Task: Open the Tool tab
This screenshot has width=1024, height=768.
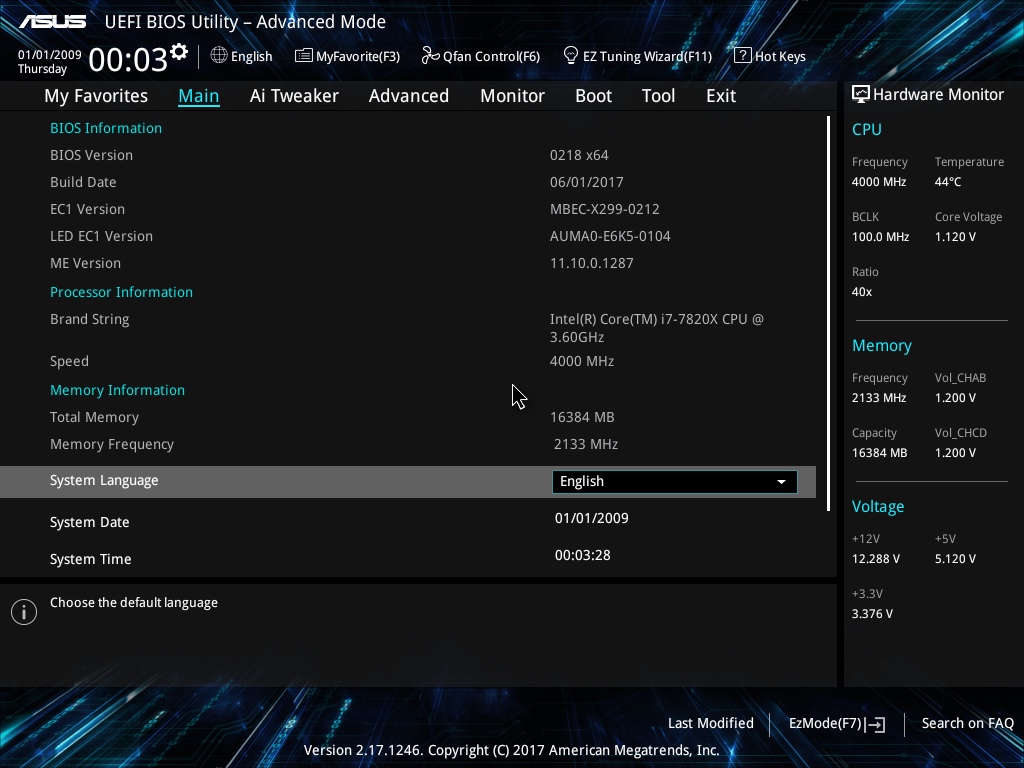Action: 658,96
